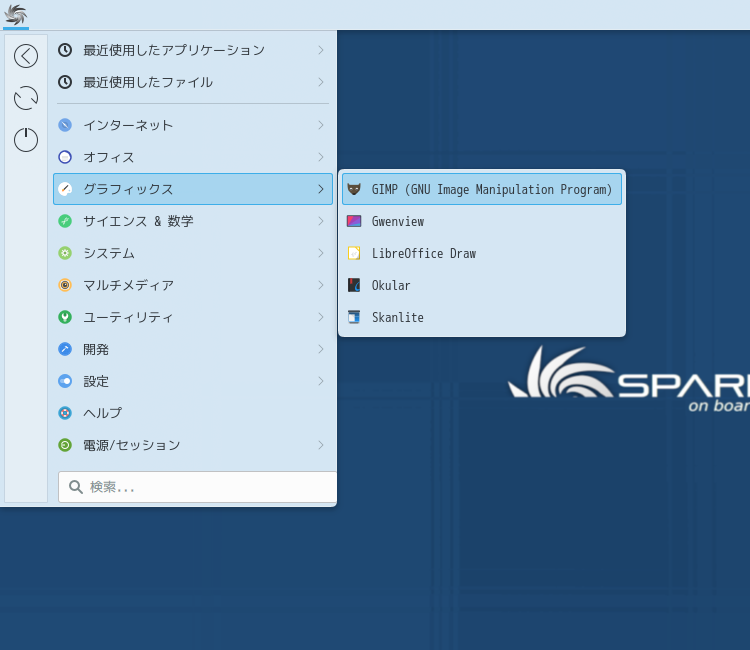
Task: Launch Gwenview from the label text
Action: tap(398, 221)
